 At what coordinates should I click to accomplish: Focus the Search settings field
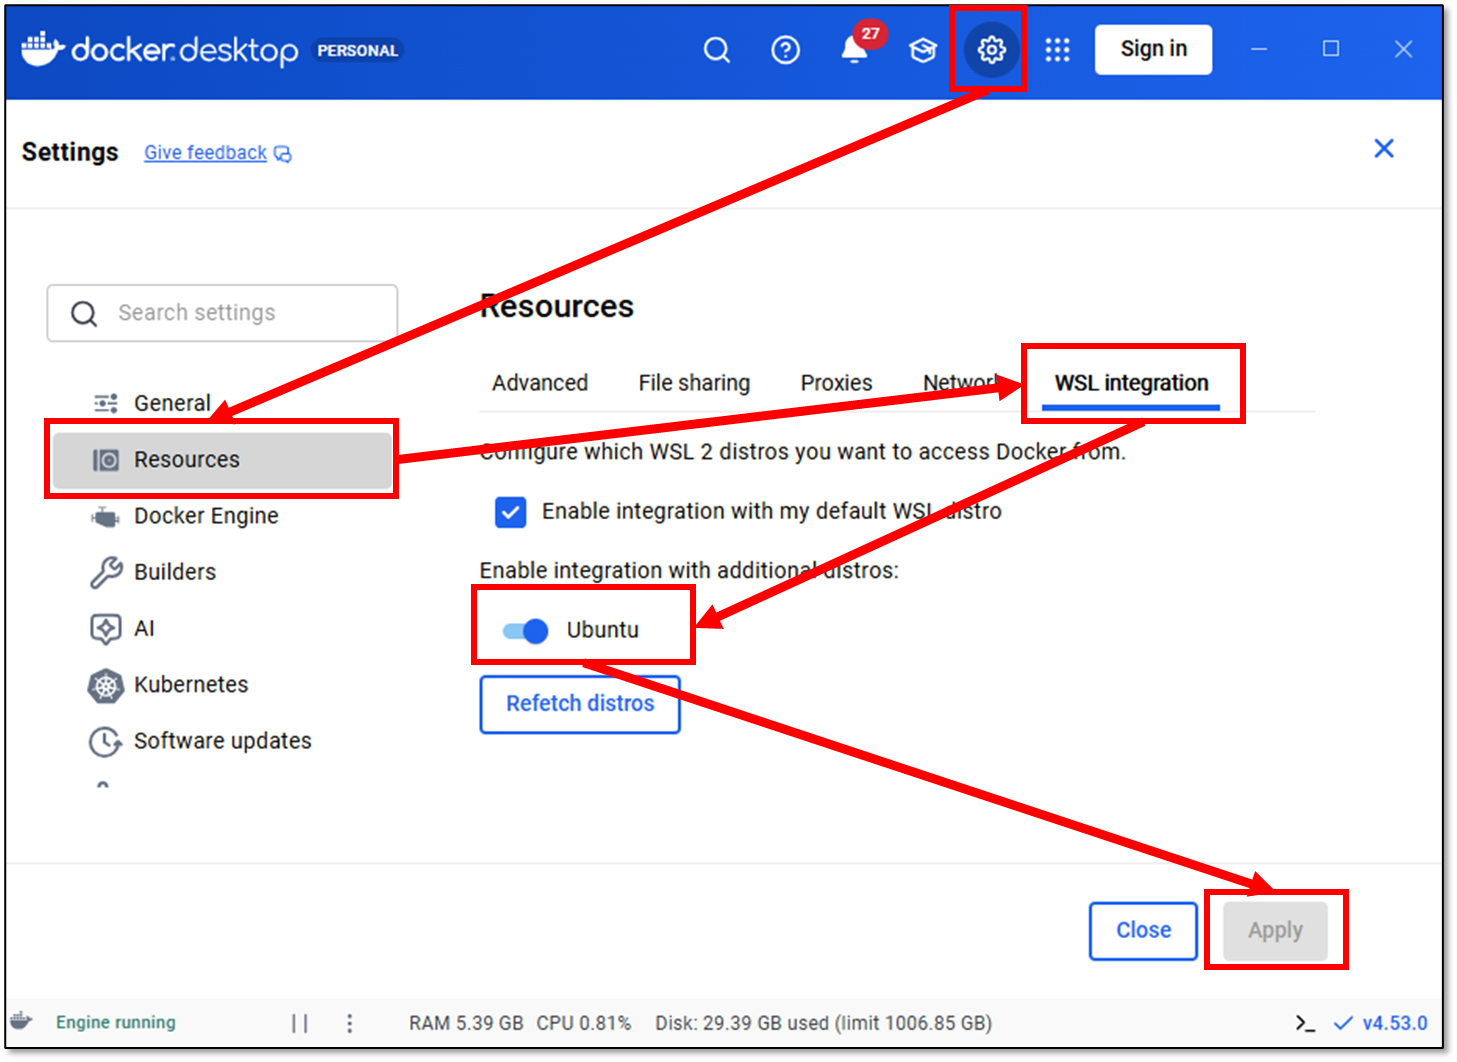coord(222,313)
